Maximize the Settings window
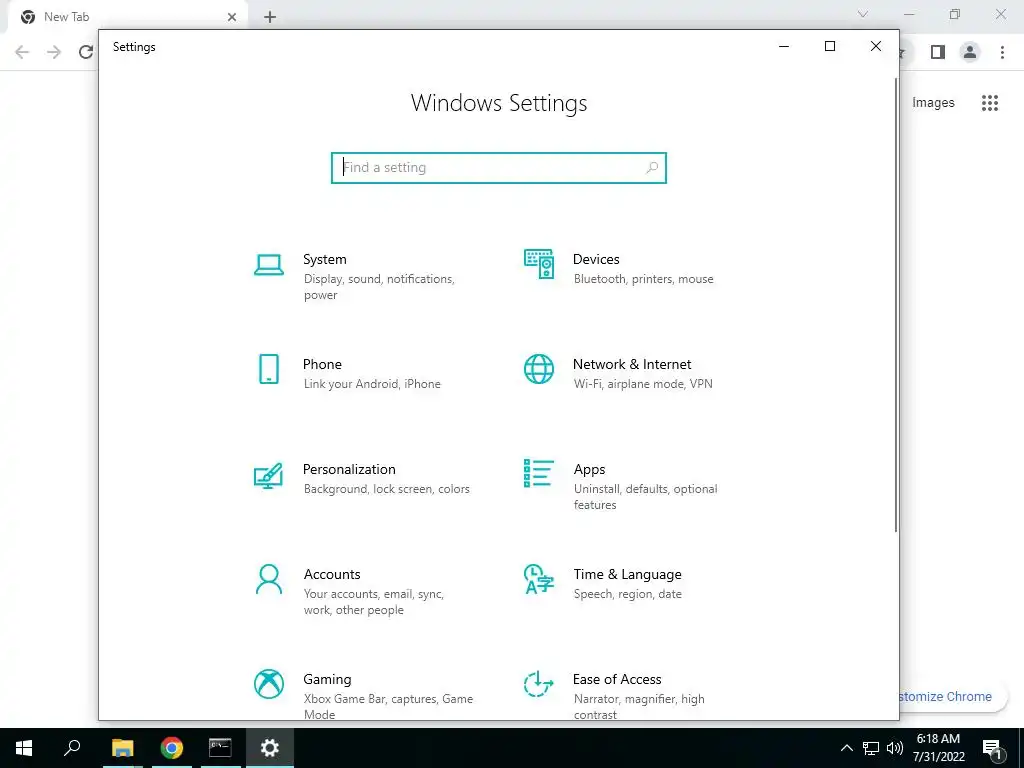Viewport: 1024px width, 768px height. point(830,46)
